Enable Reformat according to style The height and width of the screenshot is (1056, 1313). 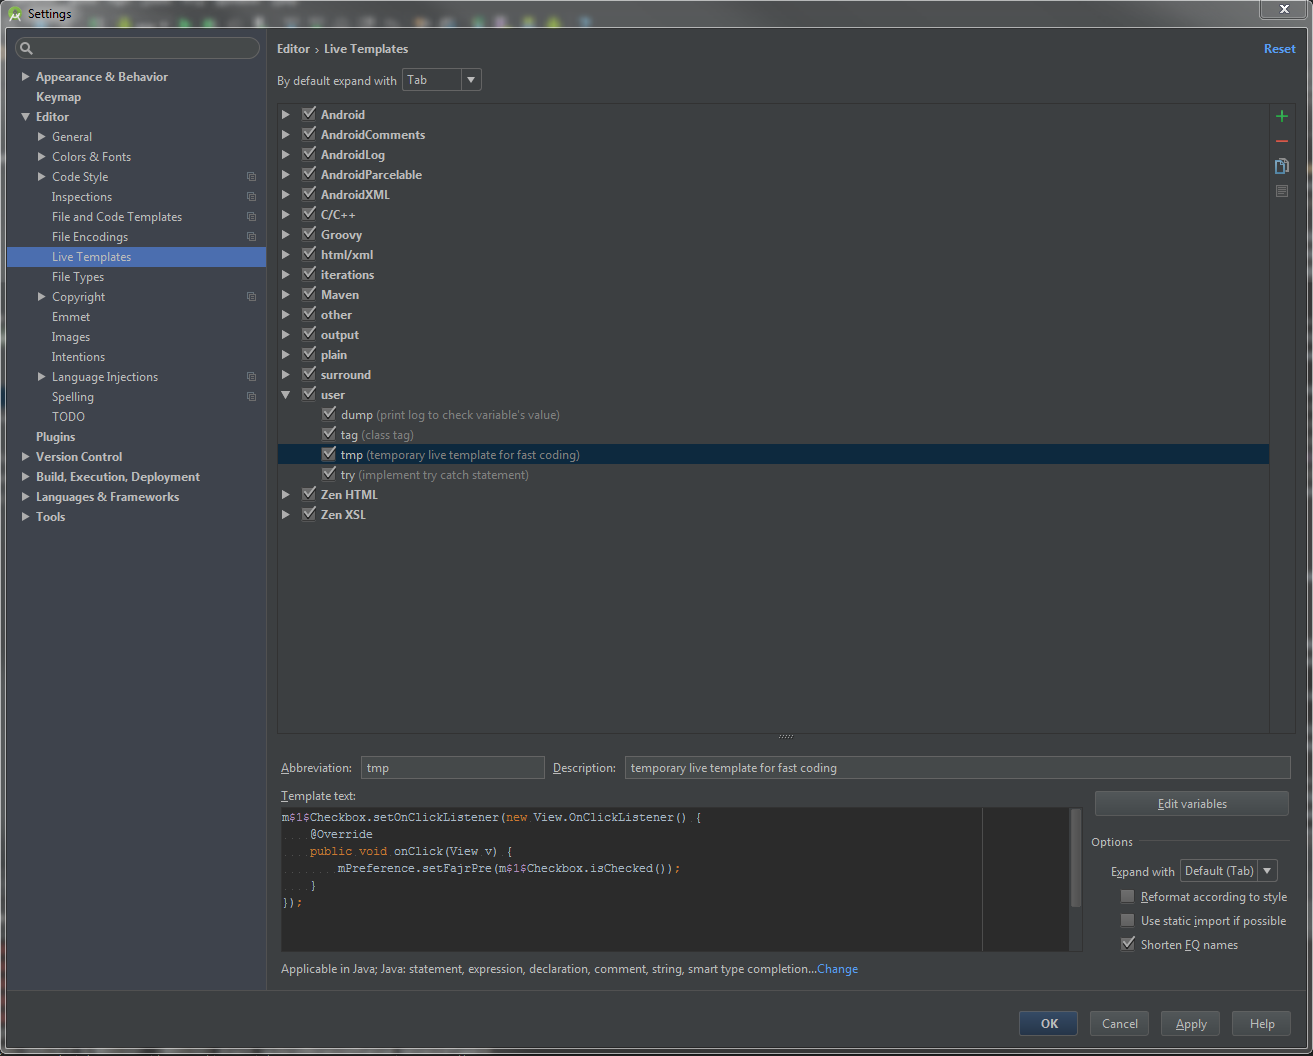click(1128, 896)
